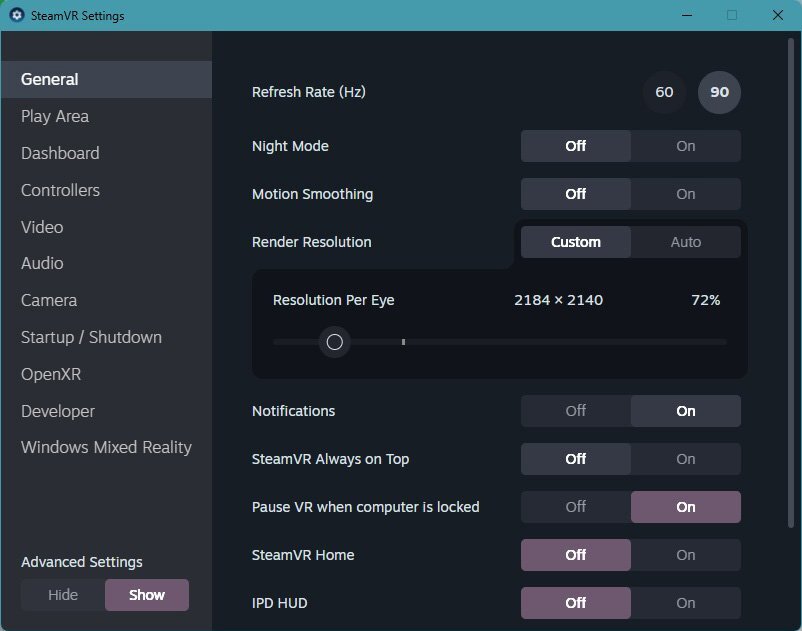Image resolution: width=802 pixels, height=631 pixels.
Task: Turn SteamVR Home off
Action: pos(575,555)
